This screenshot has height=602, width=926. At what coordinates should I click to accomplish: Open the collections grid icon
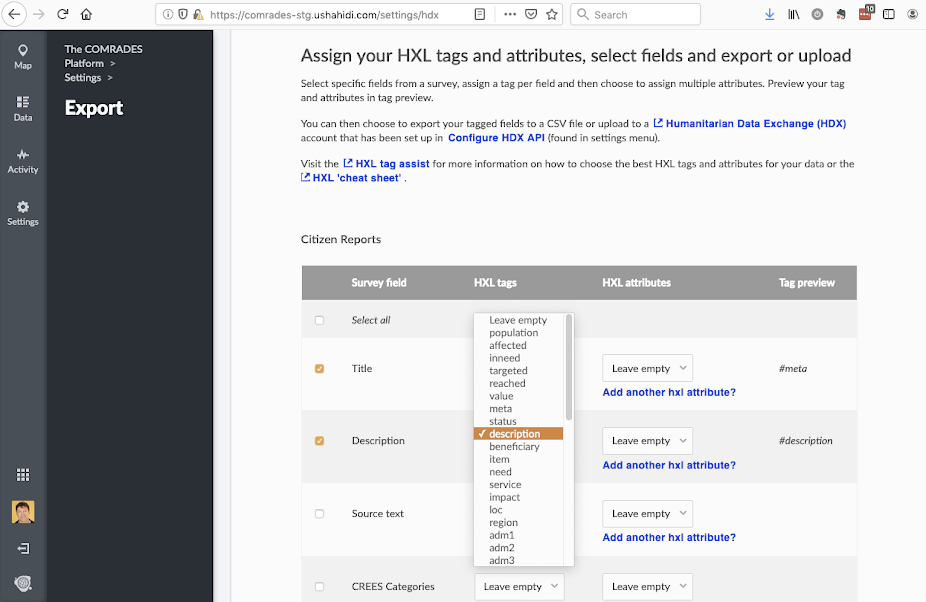(23, 475)
